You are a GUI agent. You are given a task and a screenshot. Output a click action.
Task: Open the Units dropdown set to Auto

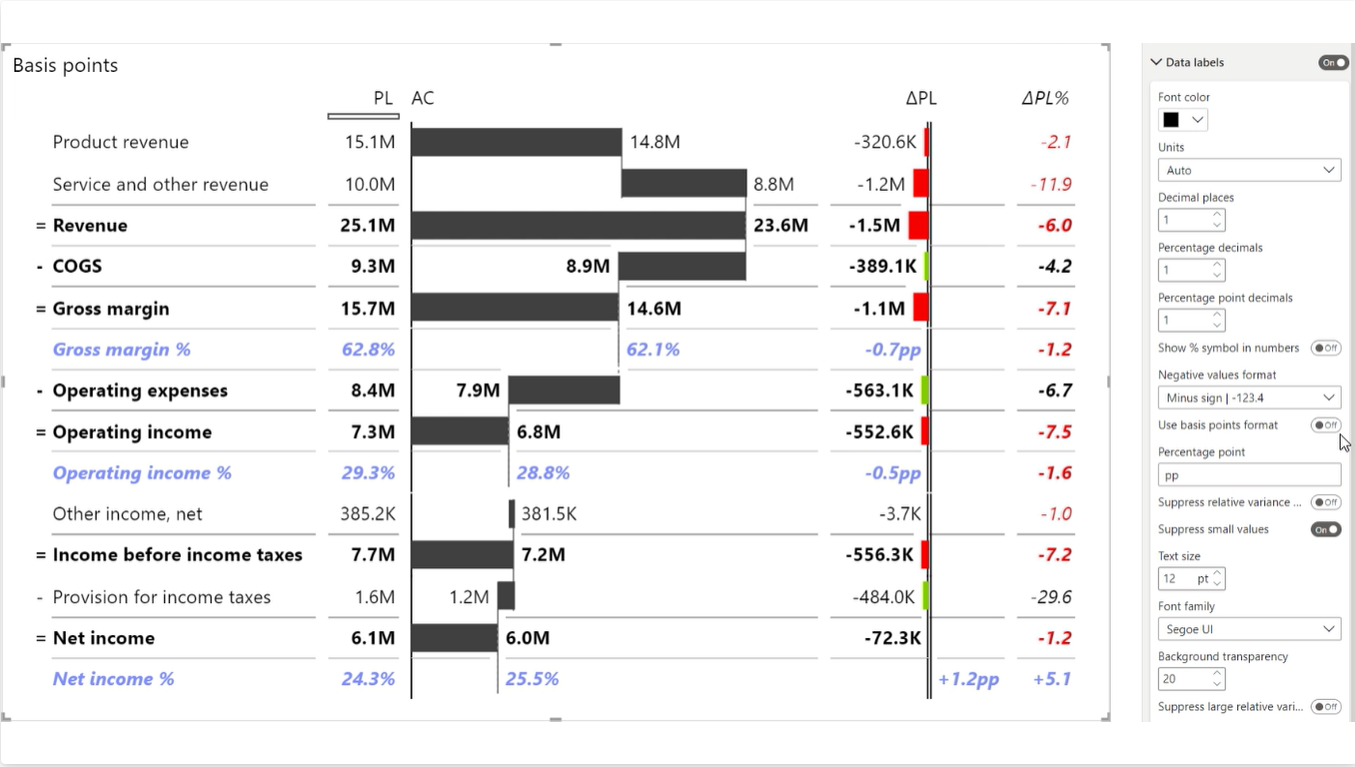coord(1248,170)
